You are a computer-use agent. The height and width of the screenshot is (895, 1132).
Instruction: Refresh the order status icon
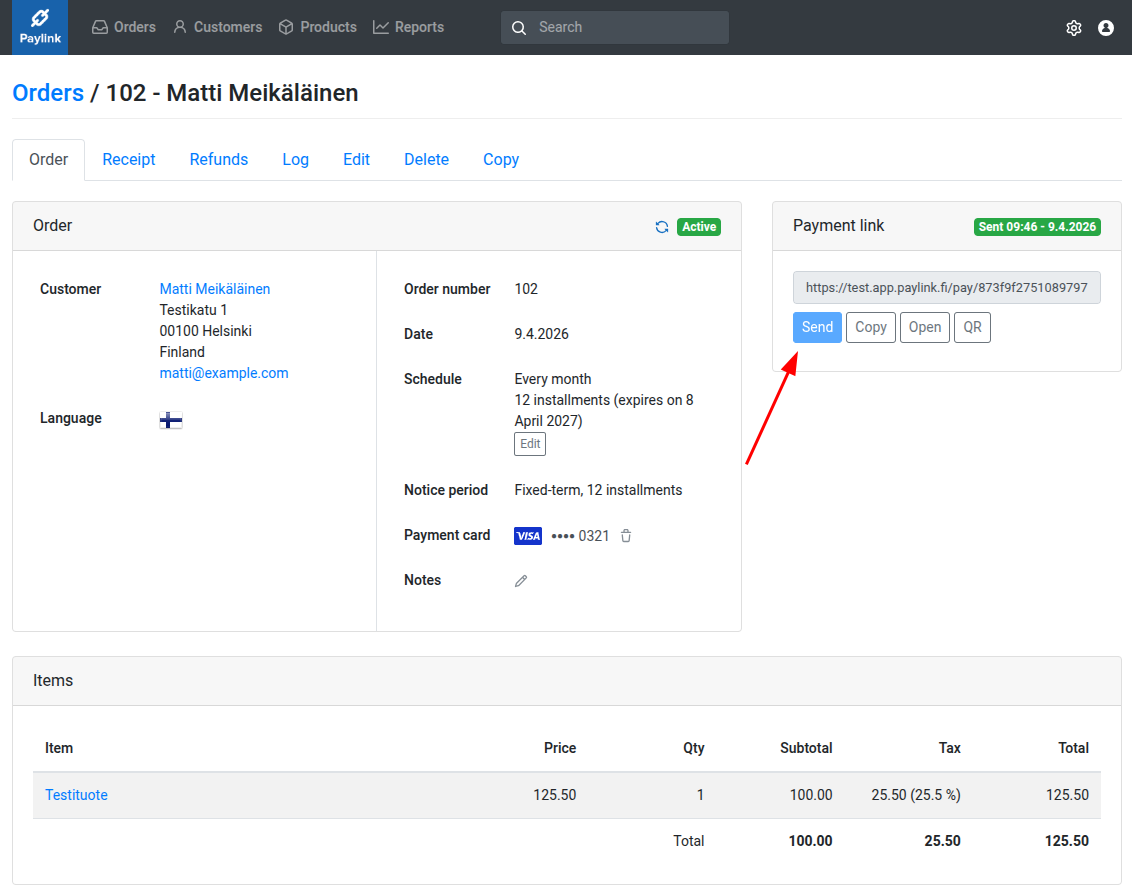click(x=662, y=227)
